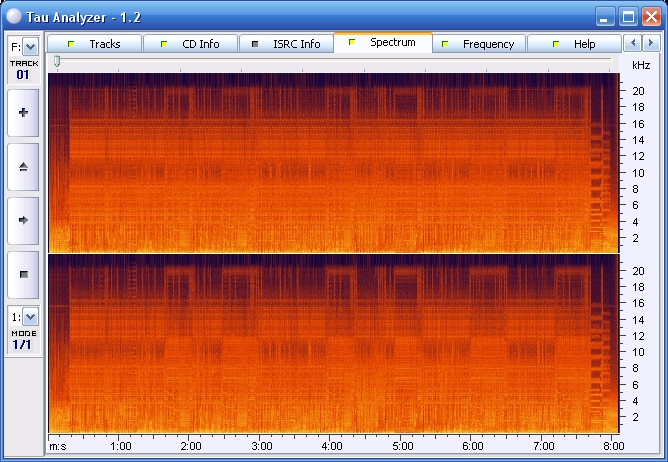The image size is (668, 462).
Task: Click the plus button in left sidebar
Action: point(24,113)
